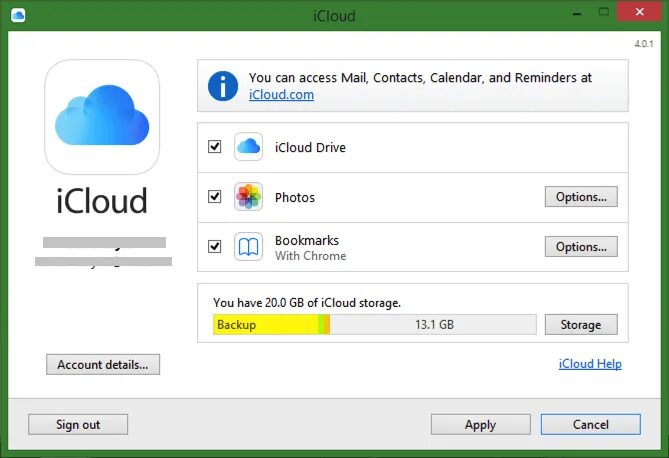Click the "Bookmarks" label
669x458 pixels.
(x=307, y=241)
